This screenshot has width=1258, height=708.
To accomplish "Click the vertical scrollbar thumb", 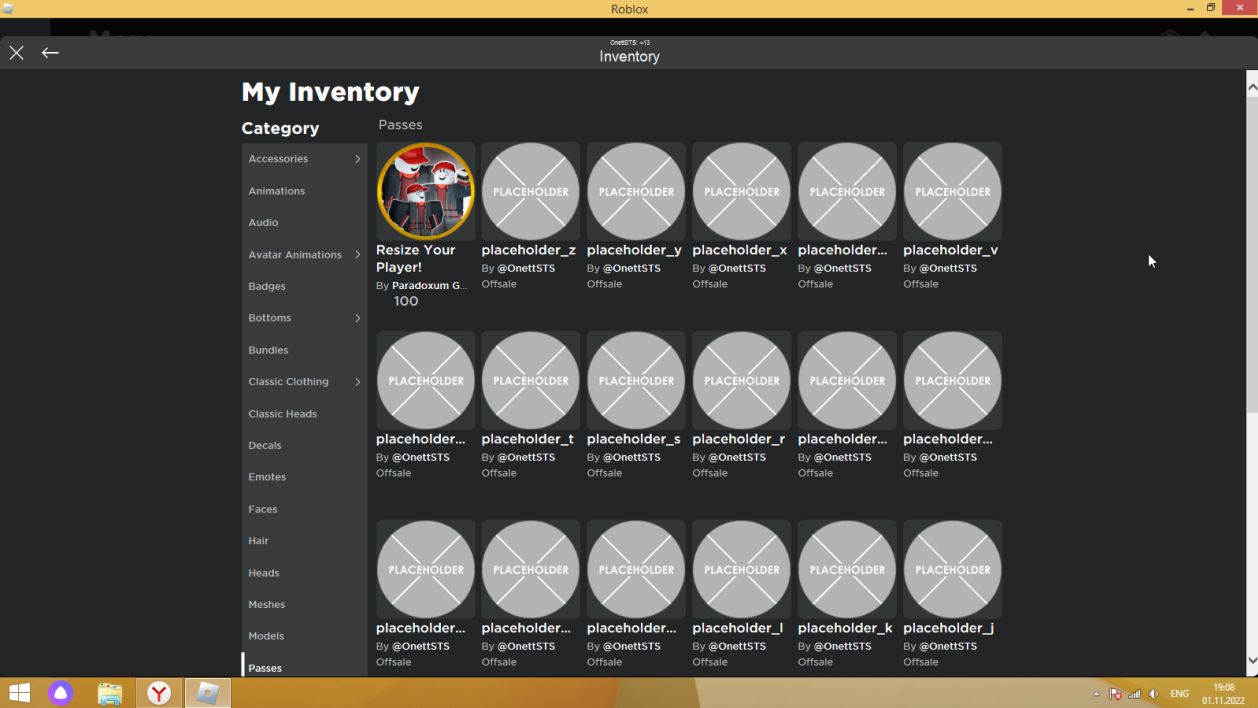I will point(1252,254).
